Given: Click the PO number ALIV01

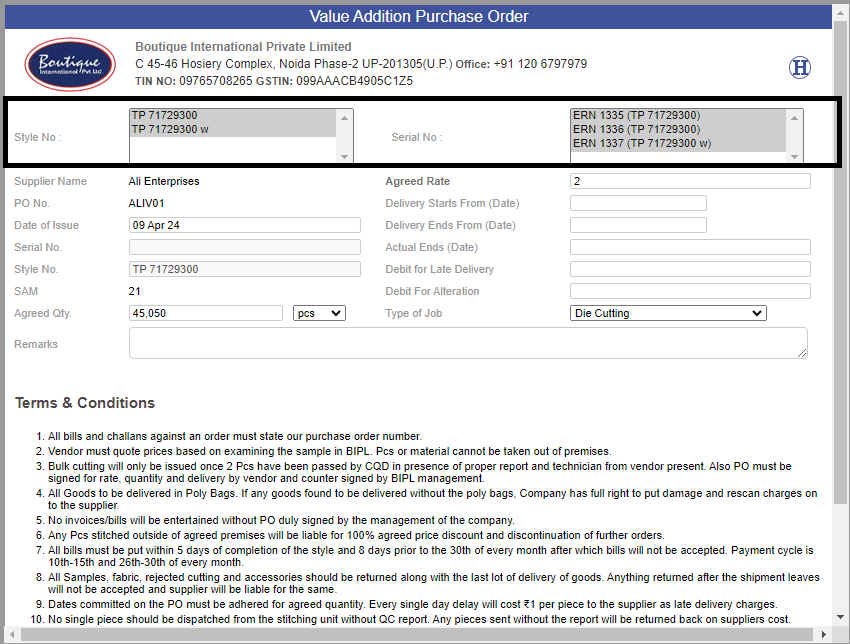Looking at the screenshot, I should coord(146,203).
